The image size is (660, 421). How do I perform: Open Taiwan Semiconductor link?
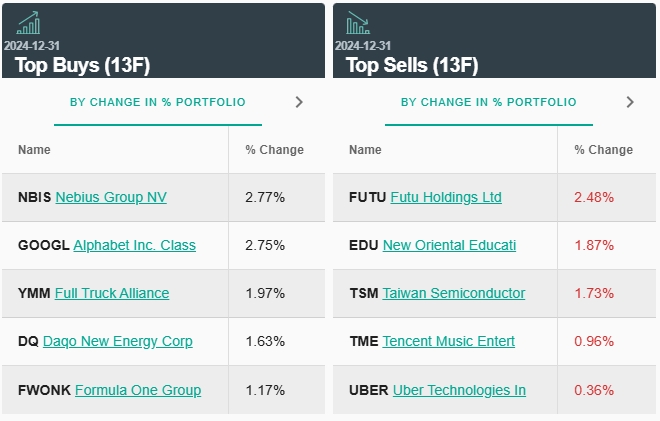pyautogui.click(x=453, y=293)
